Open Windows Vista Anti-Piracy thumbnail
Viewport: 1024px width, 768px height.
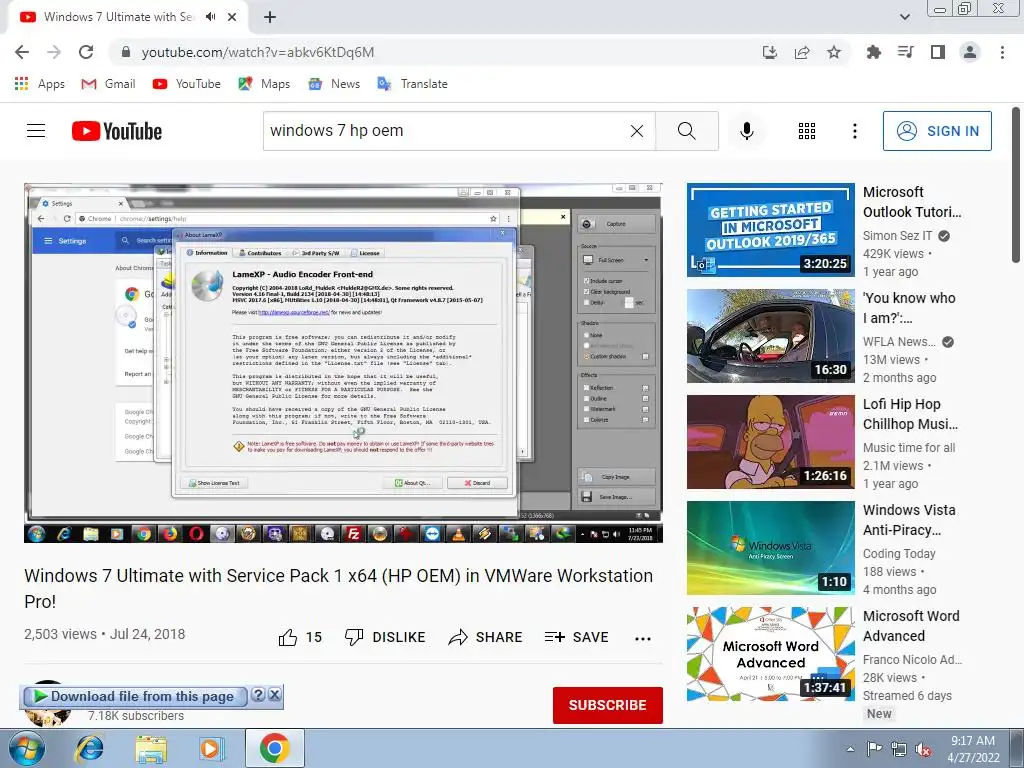coord(771,548)
